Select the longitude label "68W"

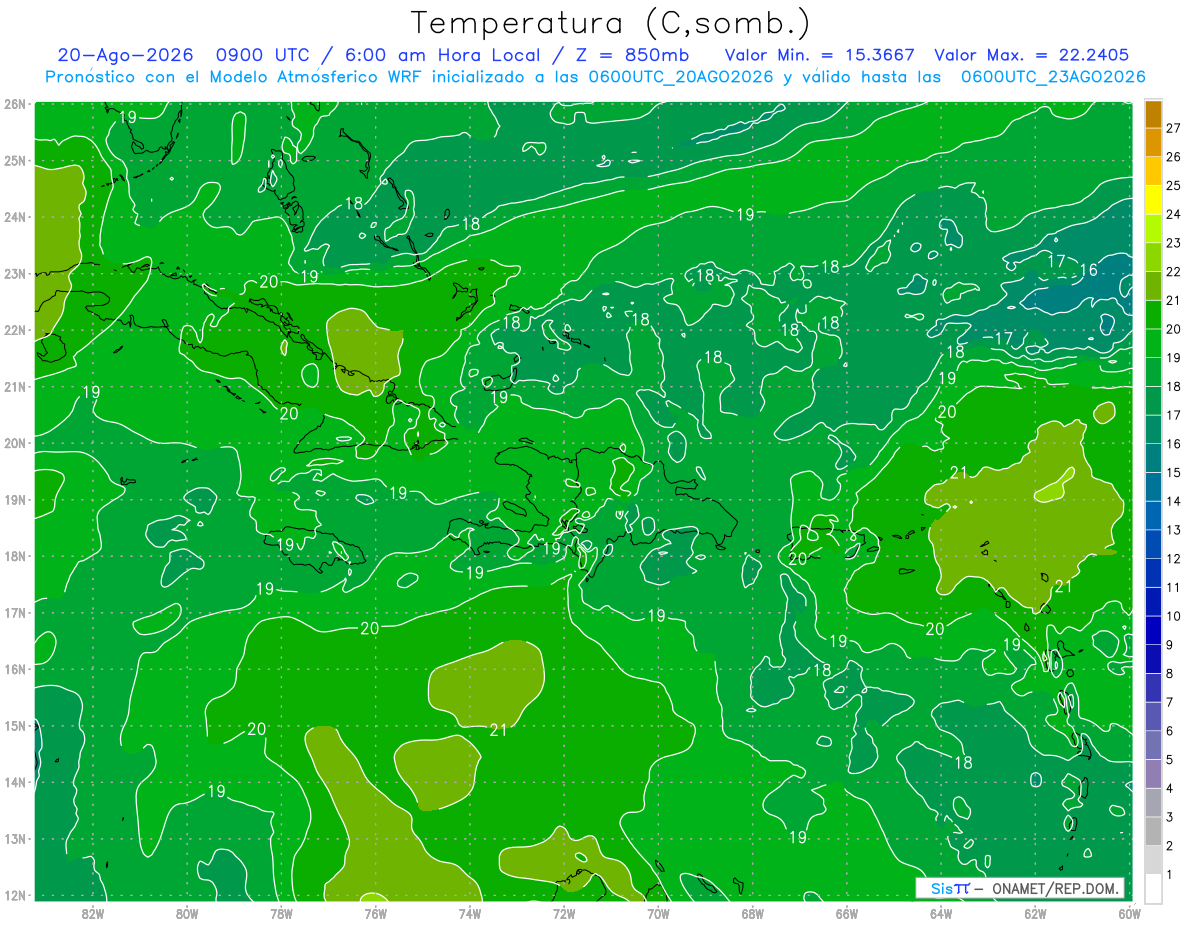(752, 912)
